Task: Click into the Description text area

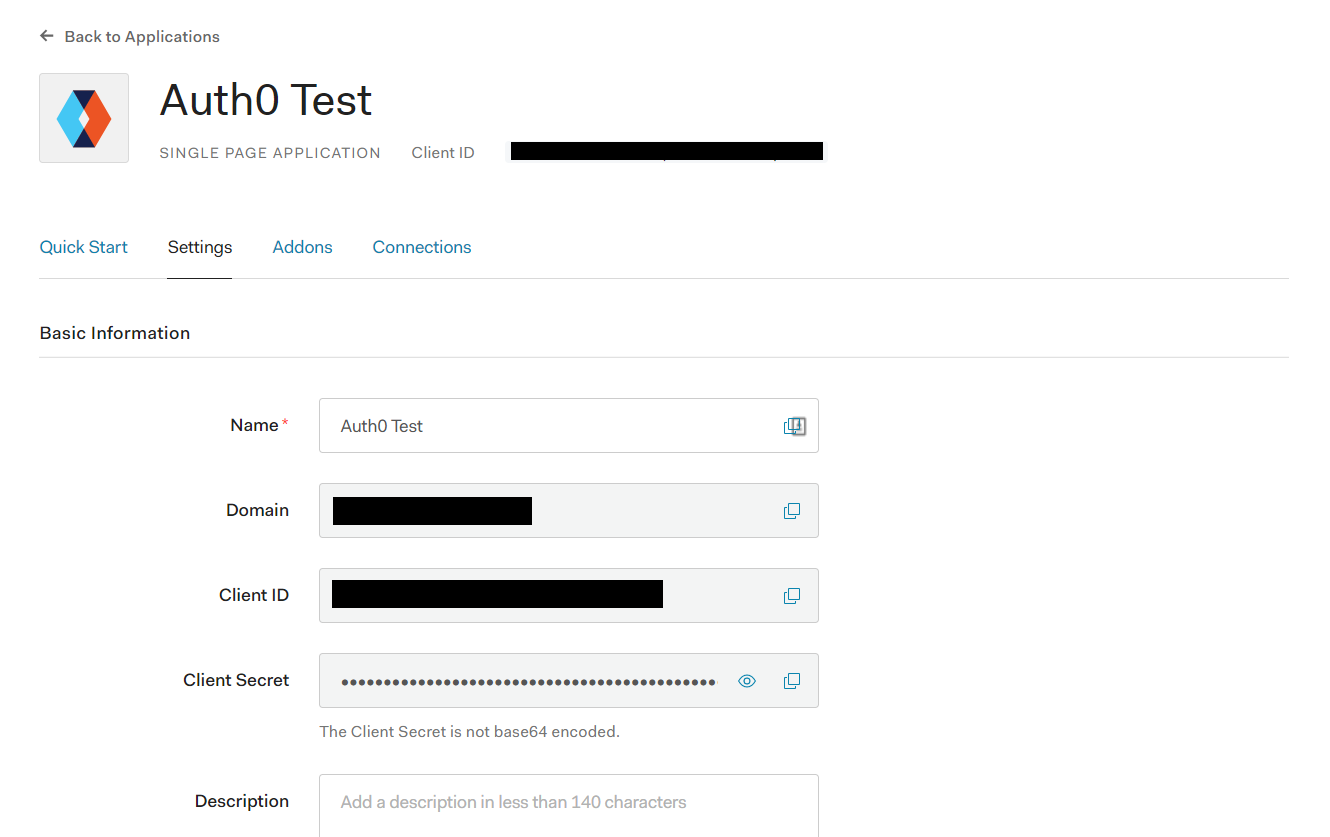Action: click(x=569, y=805)
